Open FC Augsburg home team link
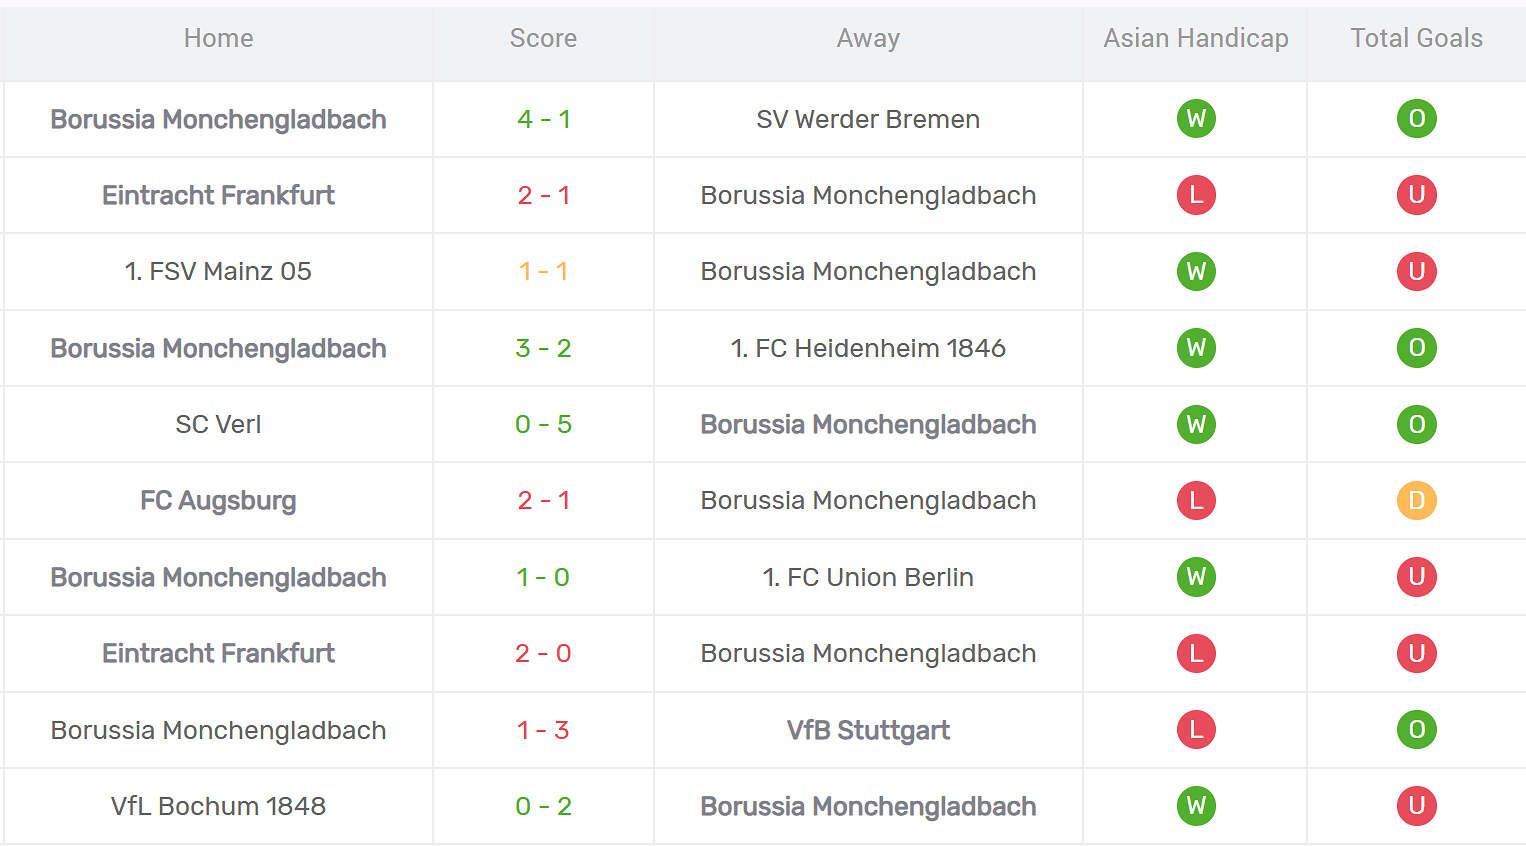Viewport: 1526px width, 846px height. coord(218,500)
